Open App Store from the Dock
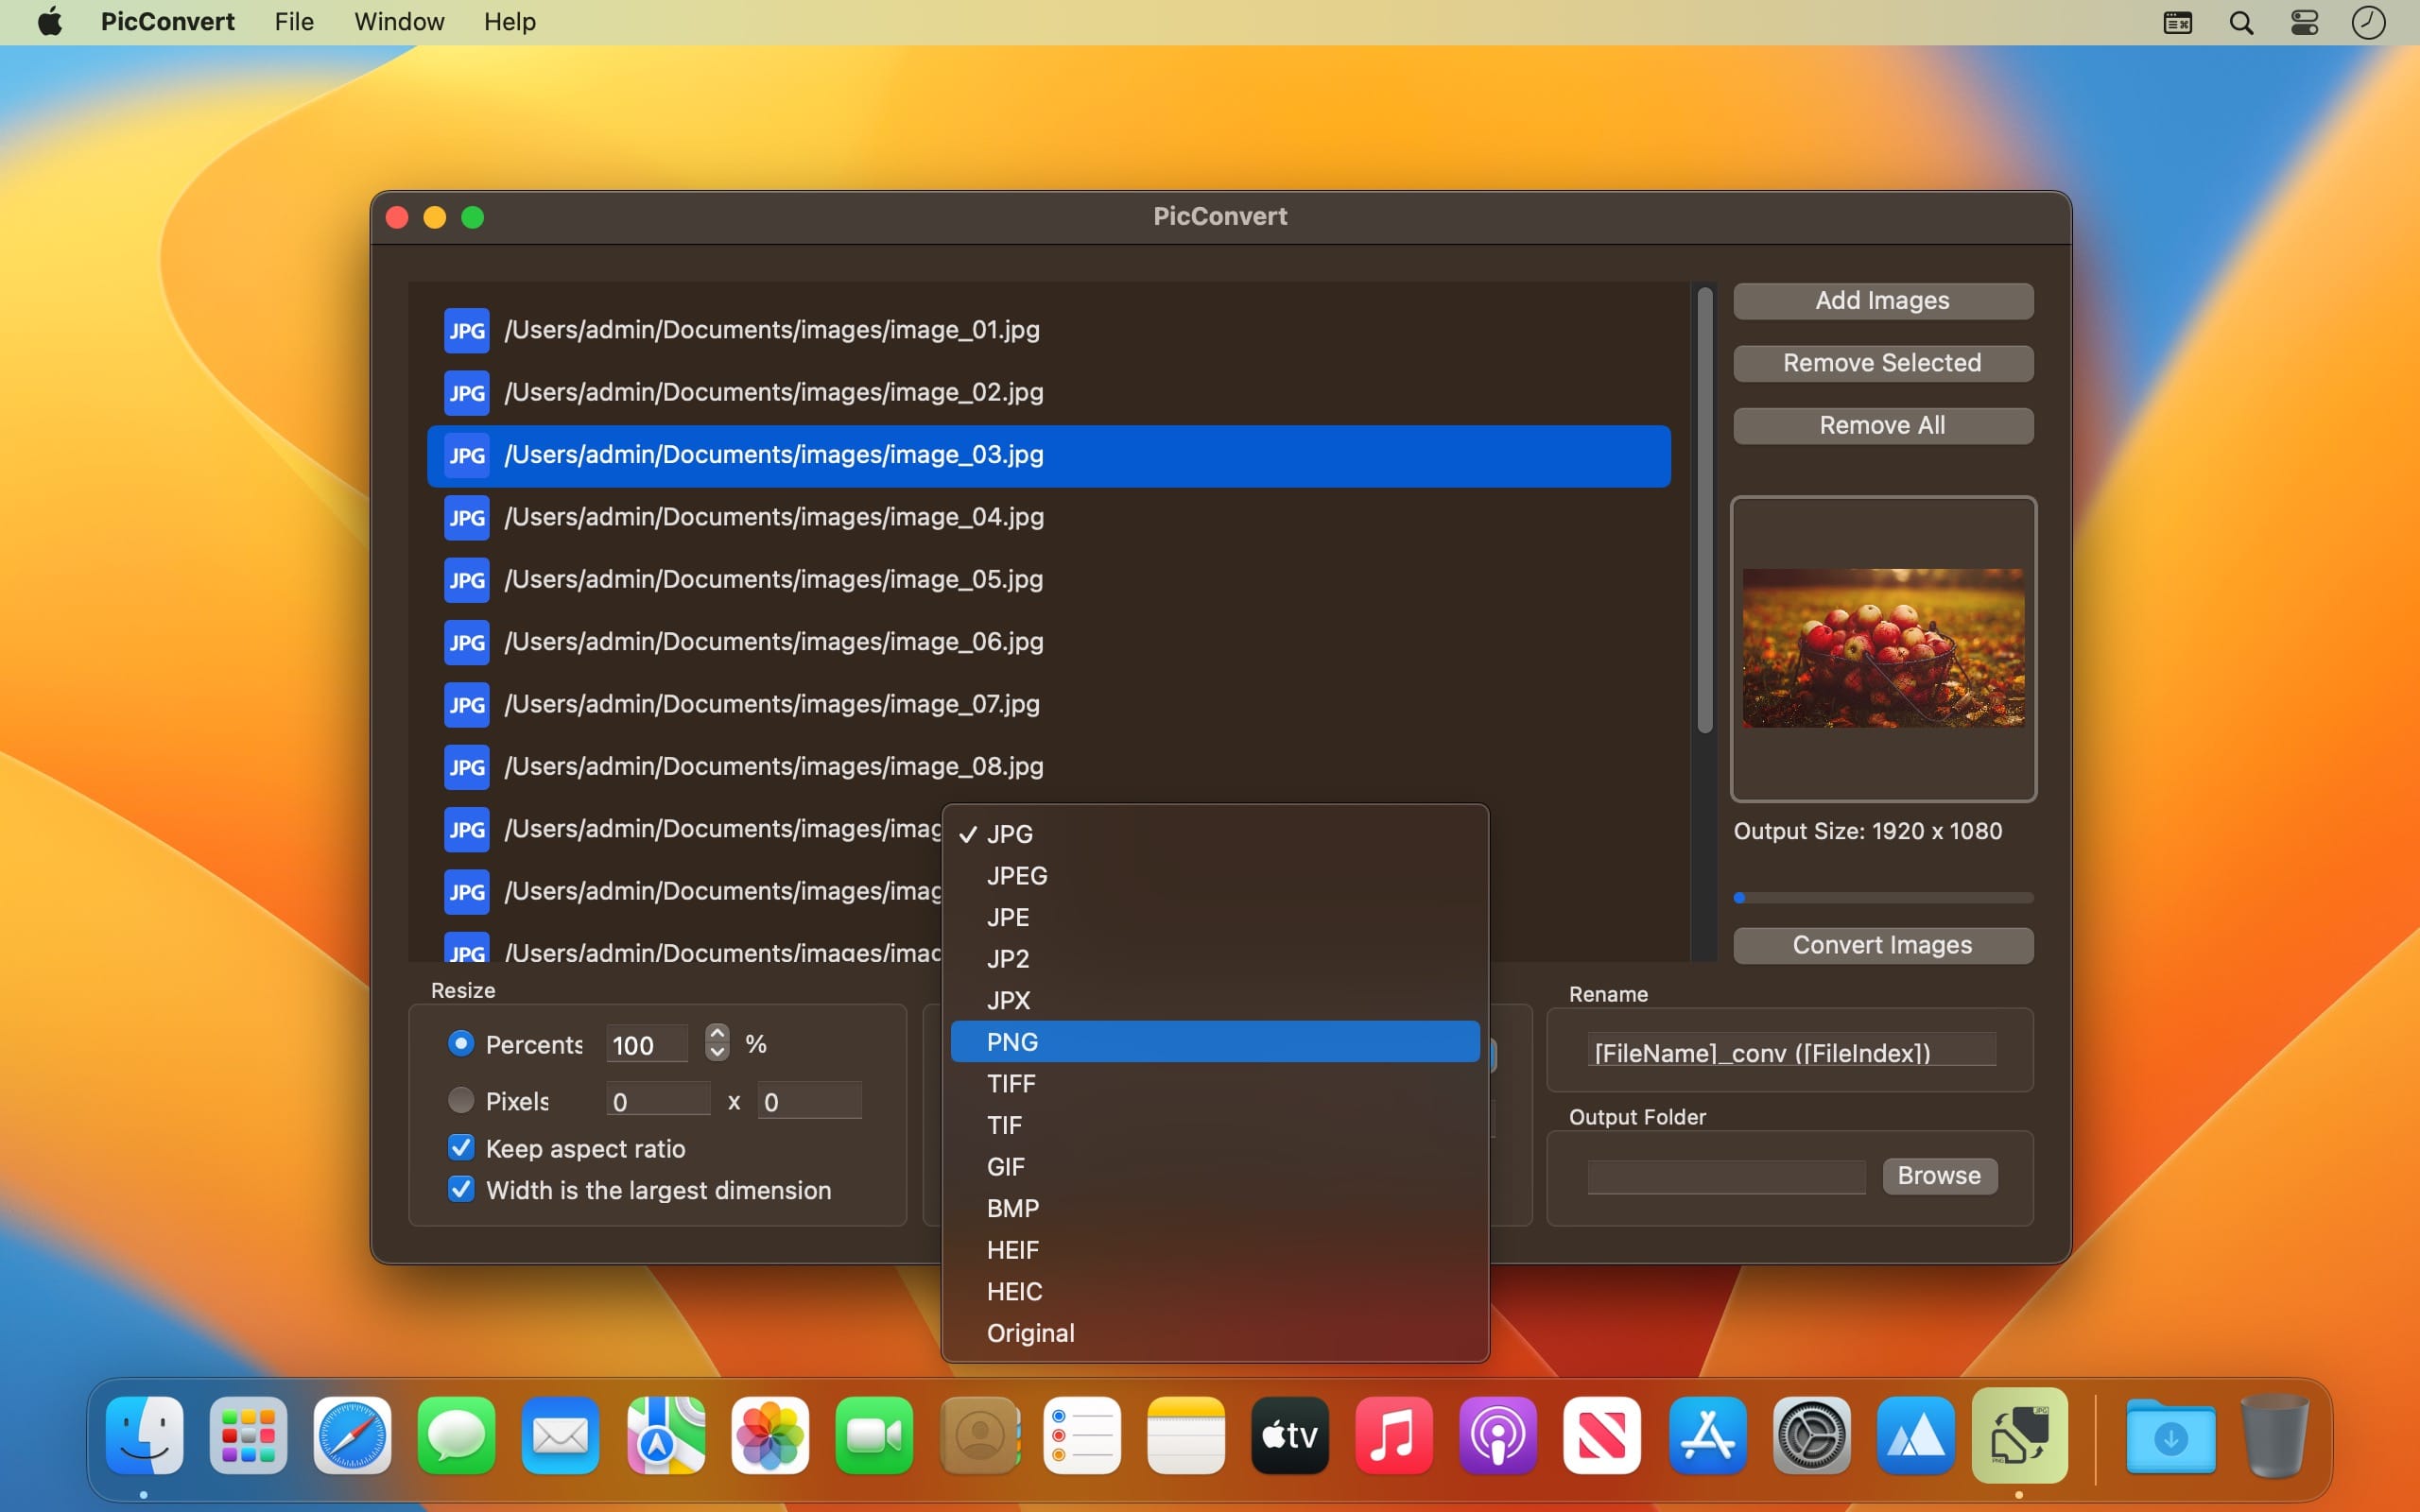2420x1512 pixels. coord(1707,1435)
